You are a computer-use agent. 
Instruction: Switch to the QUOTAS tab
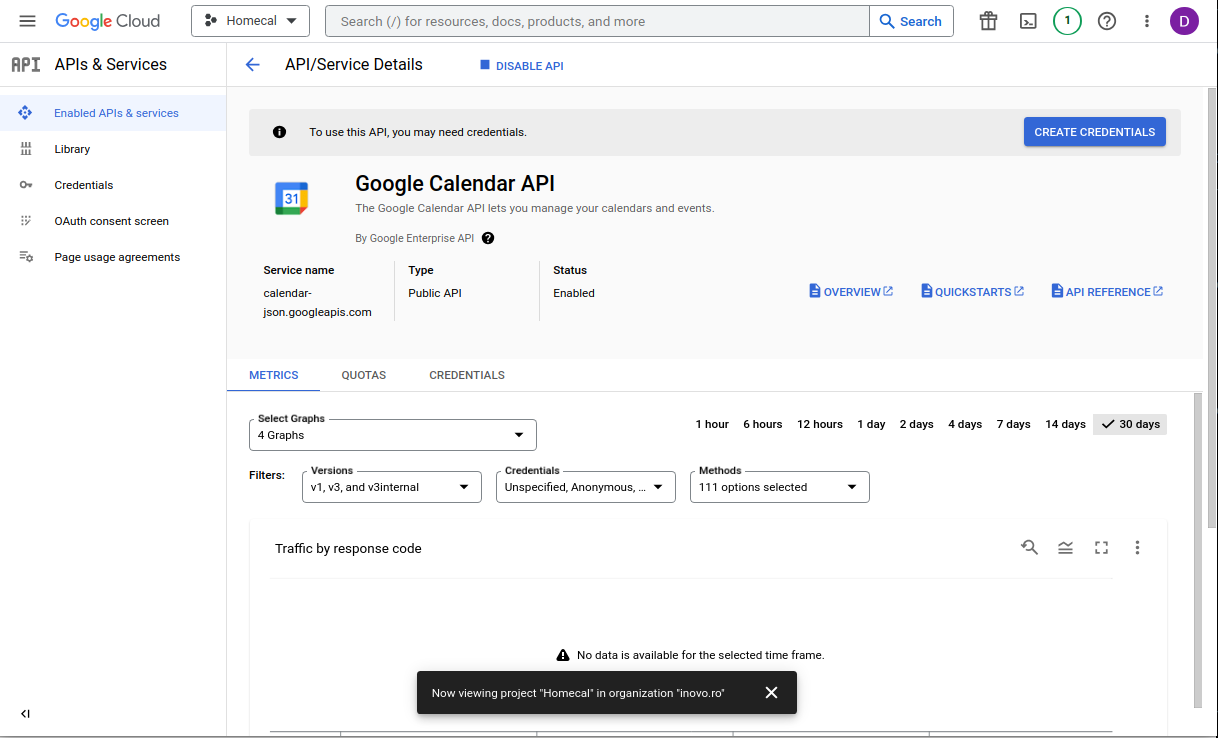[363, 375]
